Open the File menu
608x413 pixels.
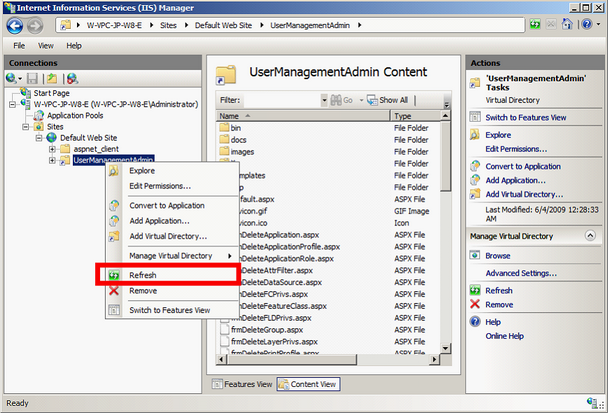point(19,46)
